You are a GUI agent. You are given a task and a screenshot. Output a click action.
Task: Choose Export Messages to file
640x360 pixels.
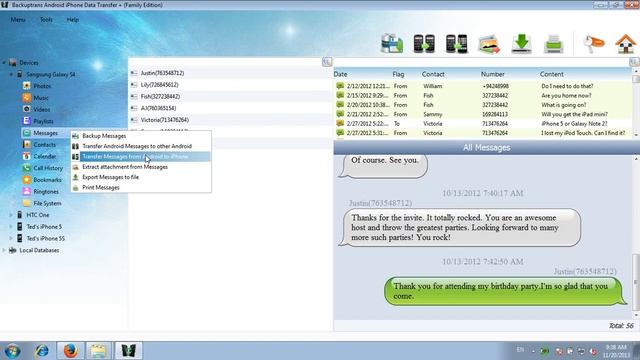pos(141,177)
